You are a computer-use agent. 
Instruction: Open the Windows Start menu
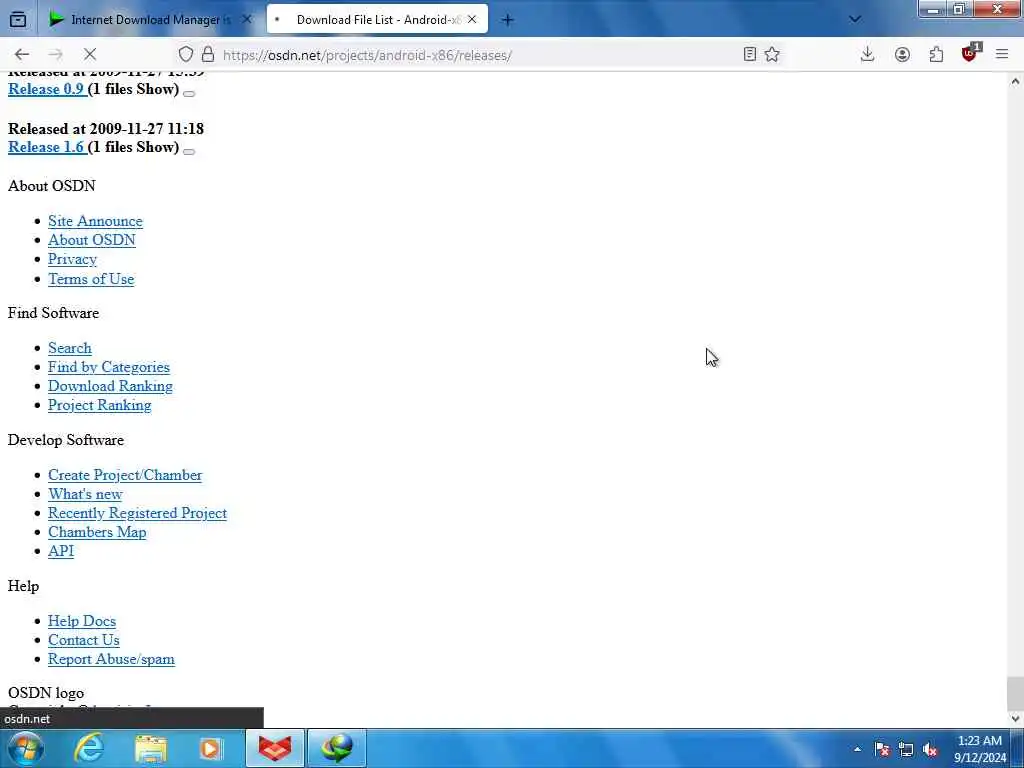click(25, 748)
